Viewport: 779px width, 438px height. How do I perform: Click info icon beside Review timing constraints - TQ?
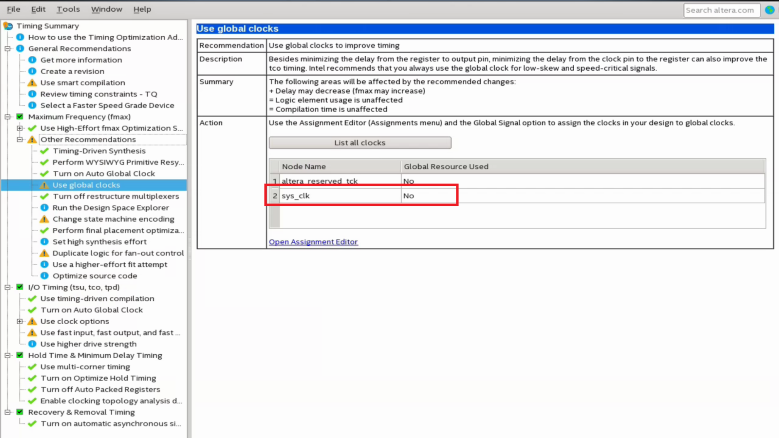(32, 94)
